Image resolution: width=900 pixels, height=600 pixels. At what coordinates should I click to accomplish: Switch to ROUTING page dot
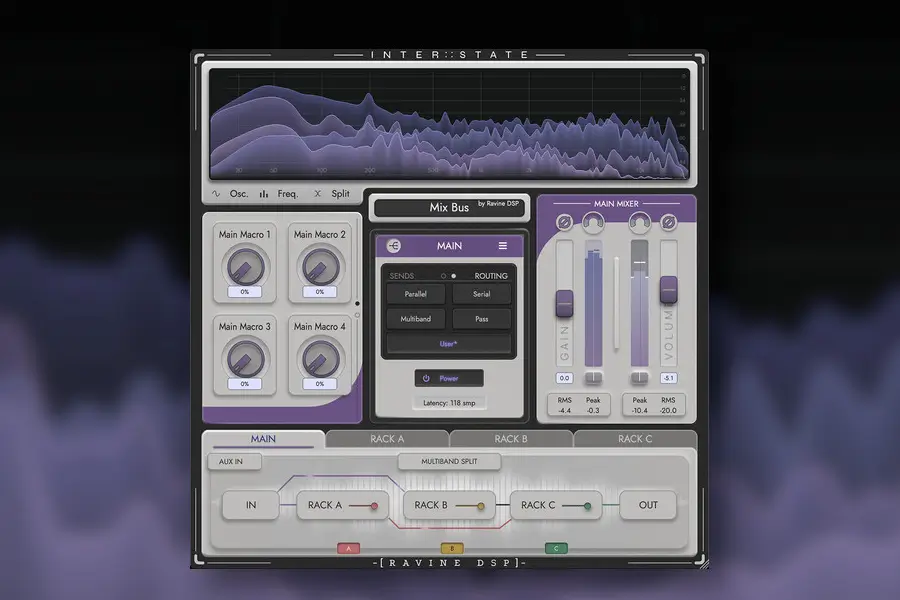(453, 276)
